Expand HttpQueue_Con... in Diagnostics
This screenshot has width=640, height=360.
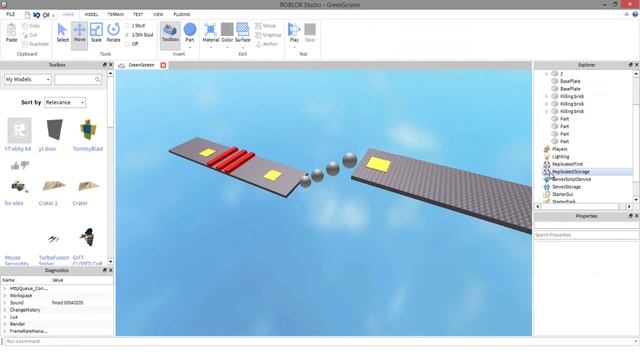pos(5,289)
